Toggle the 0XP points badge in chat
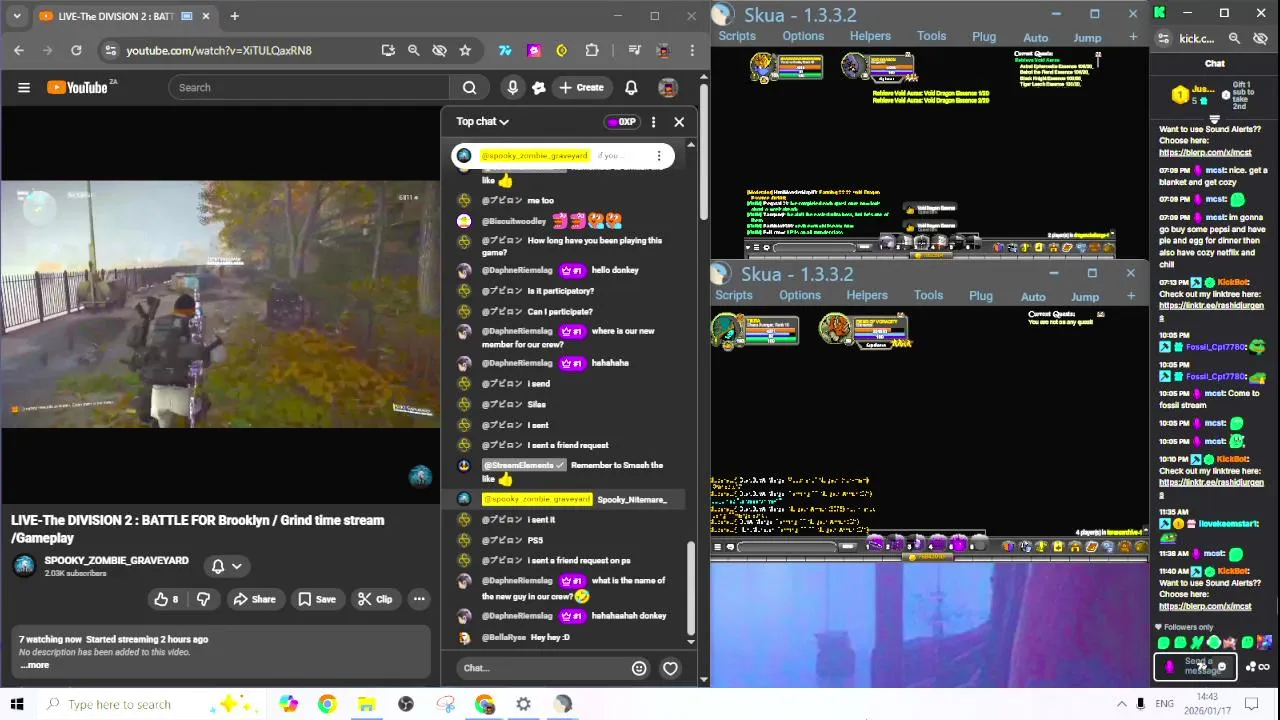The image size is (1280, 720). pyautogui.click(x=622, y=122)
